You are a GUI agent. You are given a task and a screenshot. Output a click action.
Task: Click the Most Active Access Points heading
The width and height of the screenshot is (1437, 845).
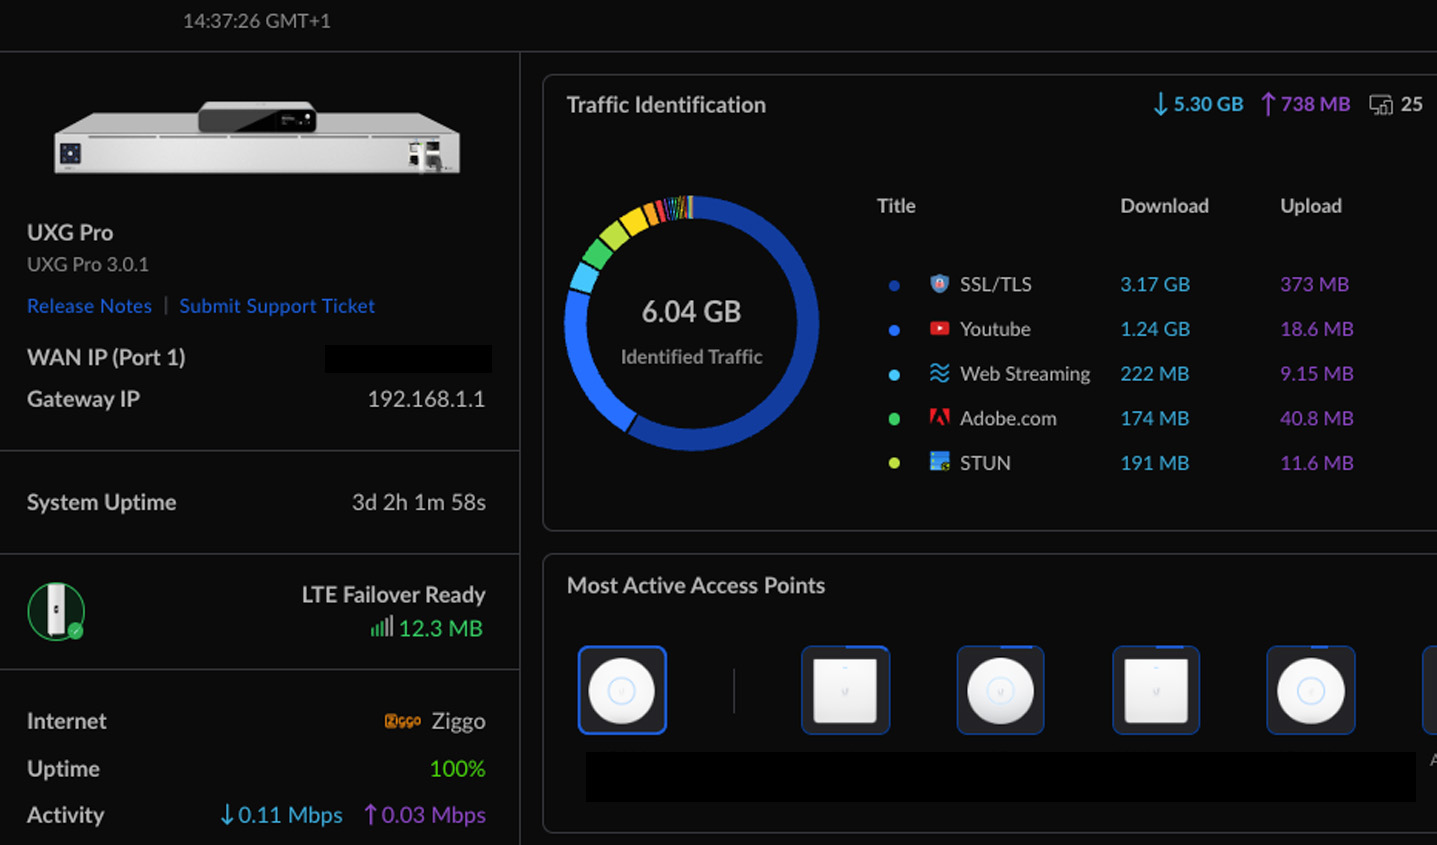(x=696, y=585)
